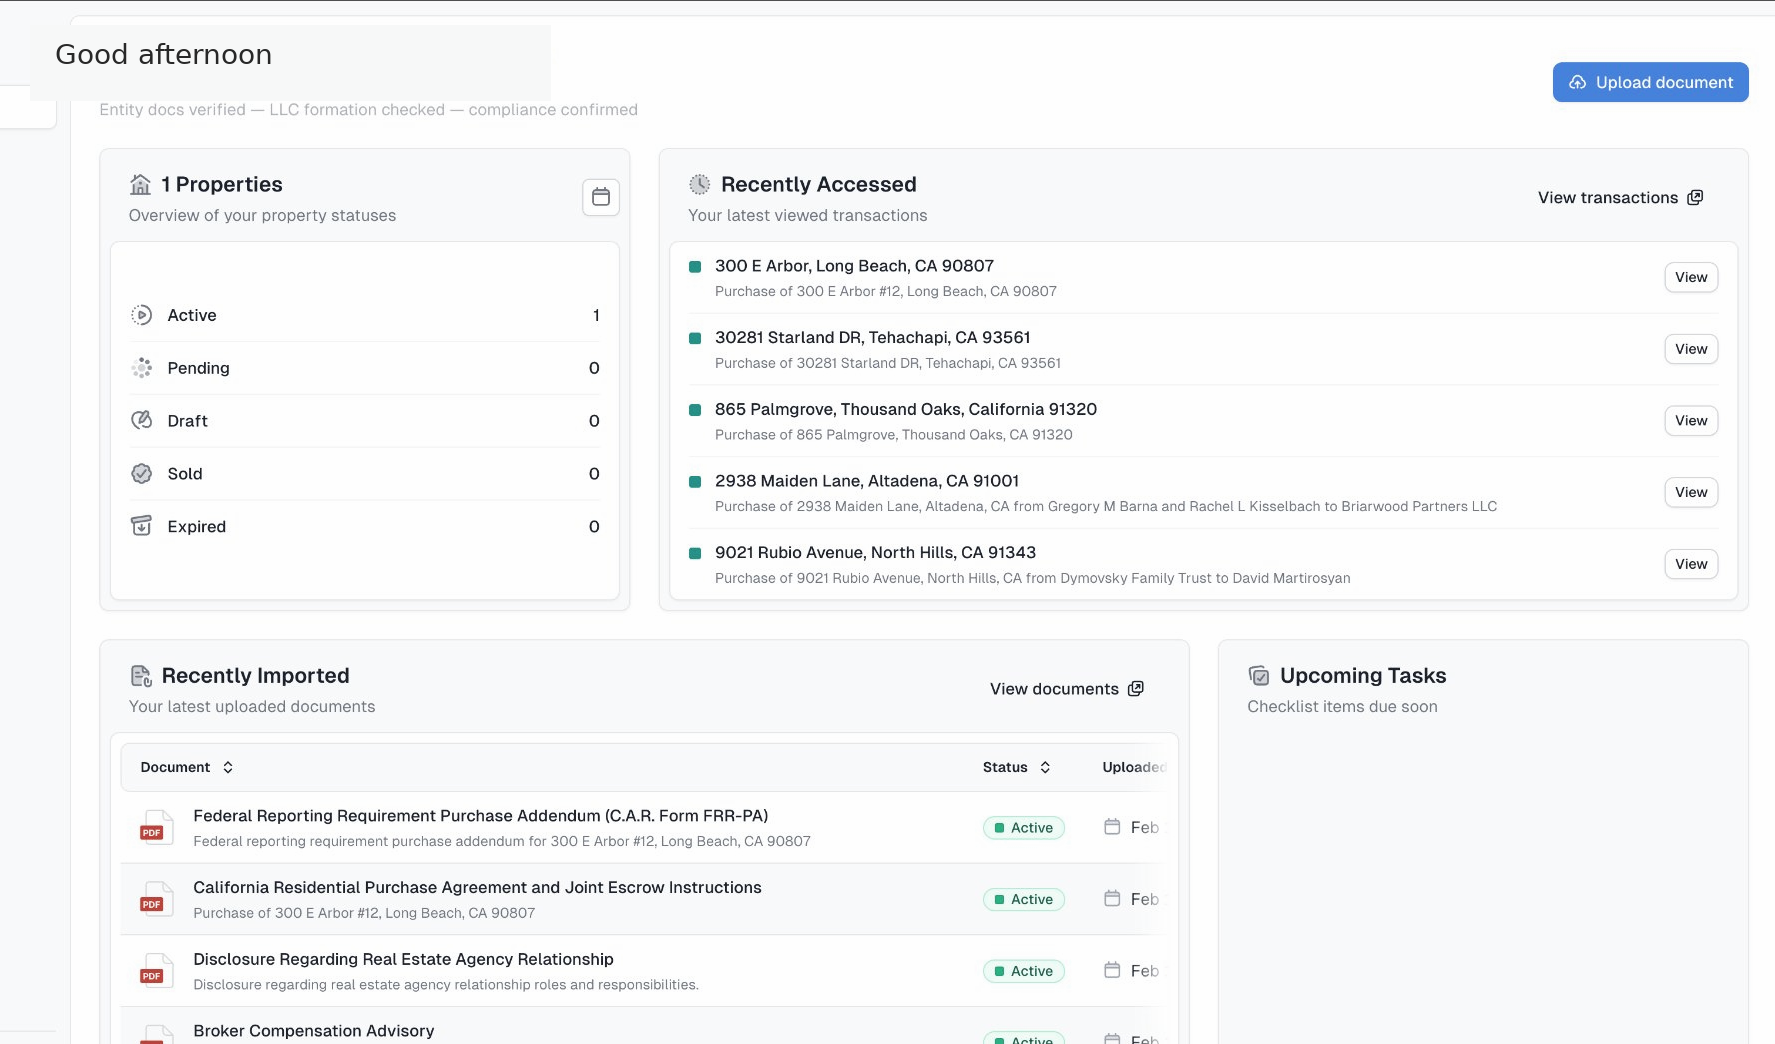1775x1044 pixels.
Task: Click the external-link icon next to View documents
Action: coord(1135,688)
